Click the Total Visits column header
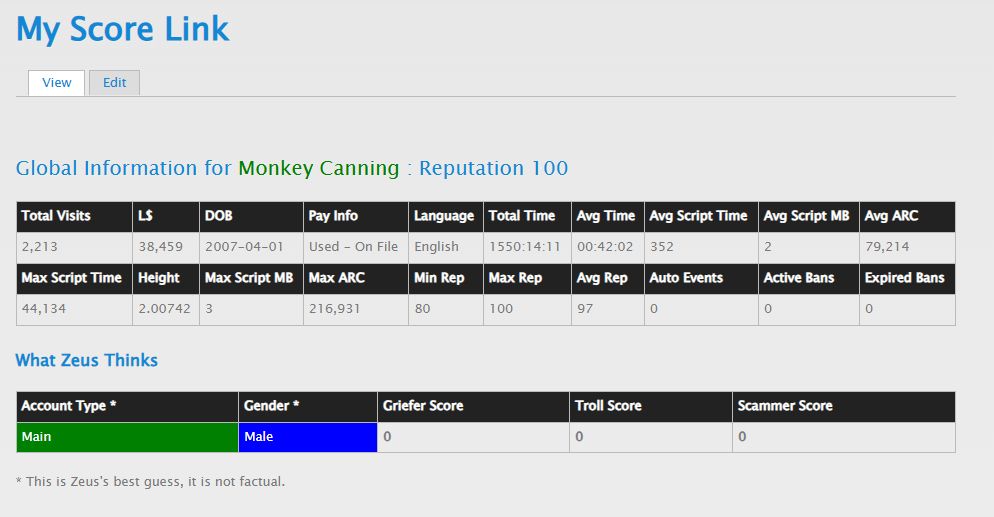Screen dimensions: 994x517 74,217
